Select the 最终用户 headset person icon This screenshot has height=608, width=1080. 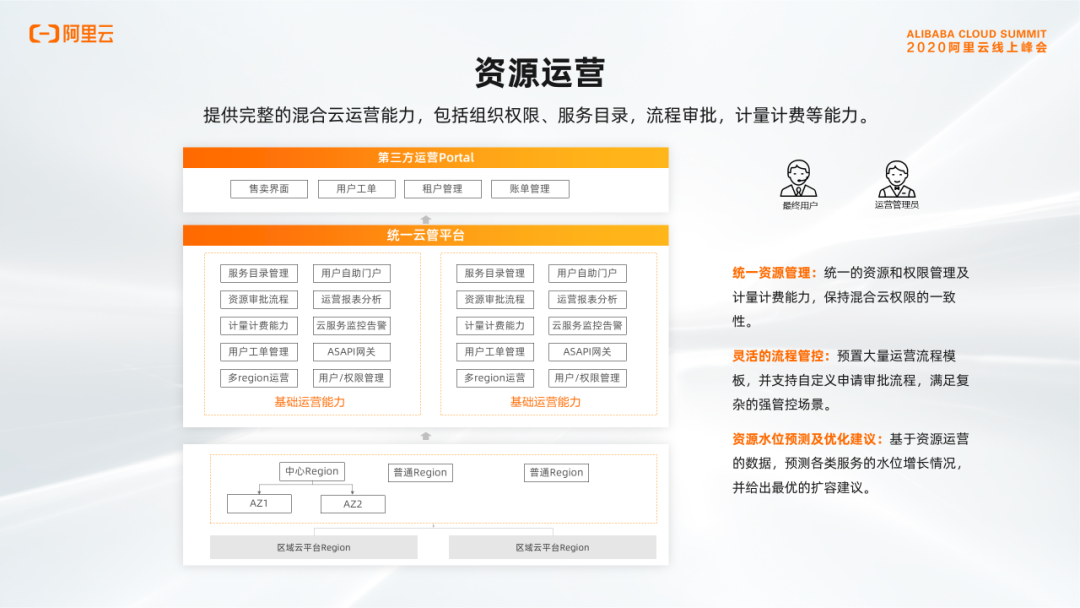coord(798,179)
